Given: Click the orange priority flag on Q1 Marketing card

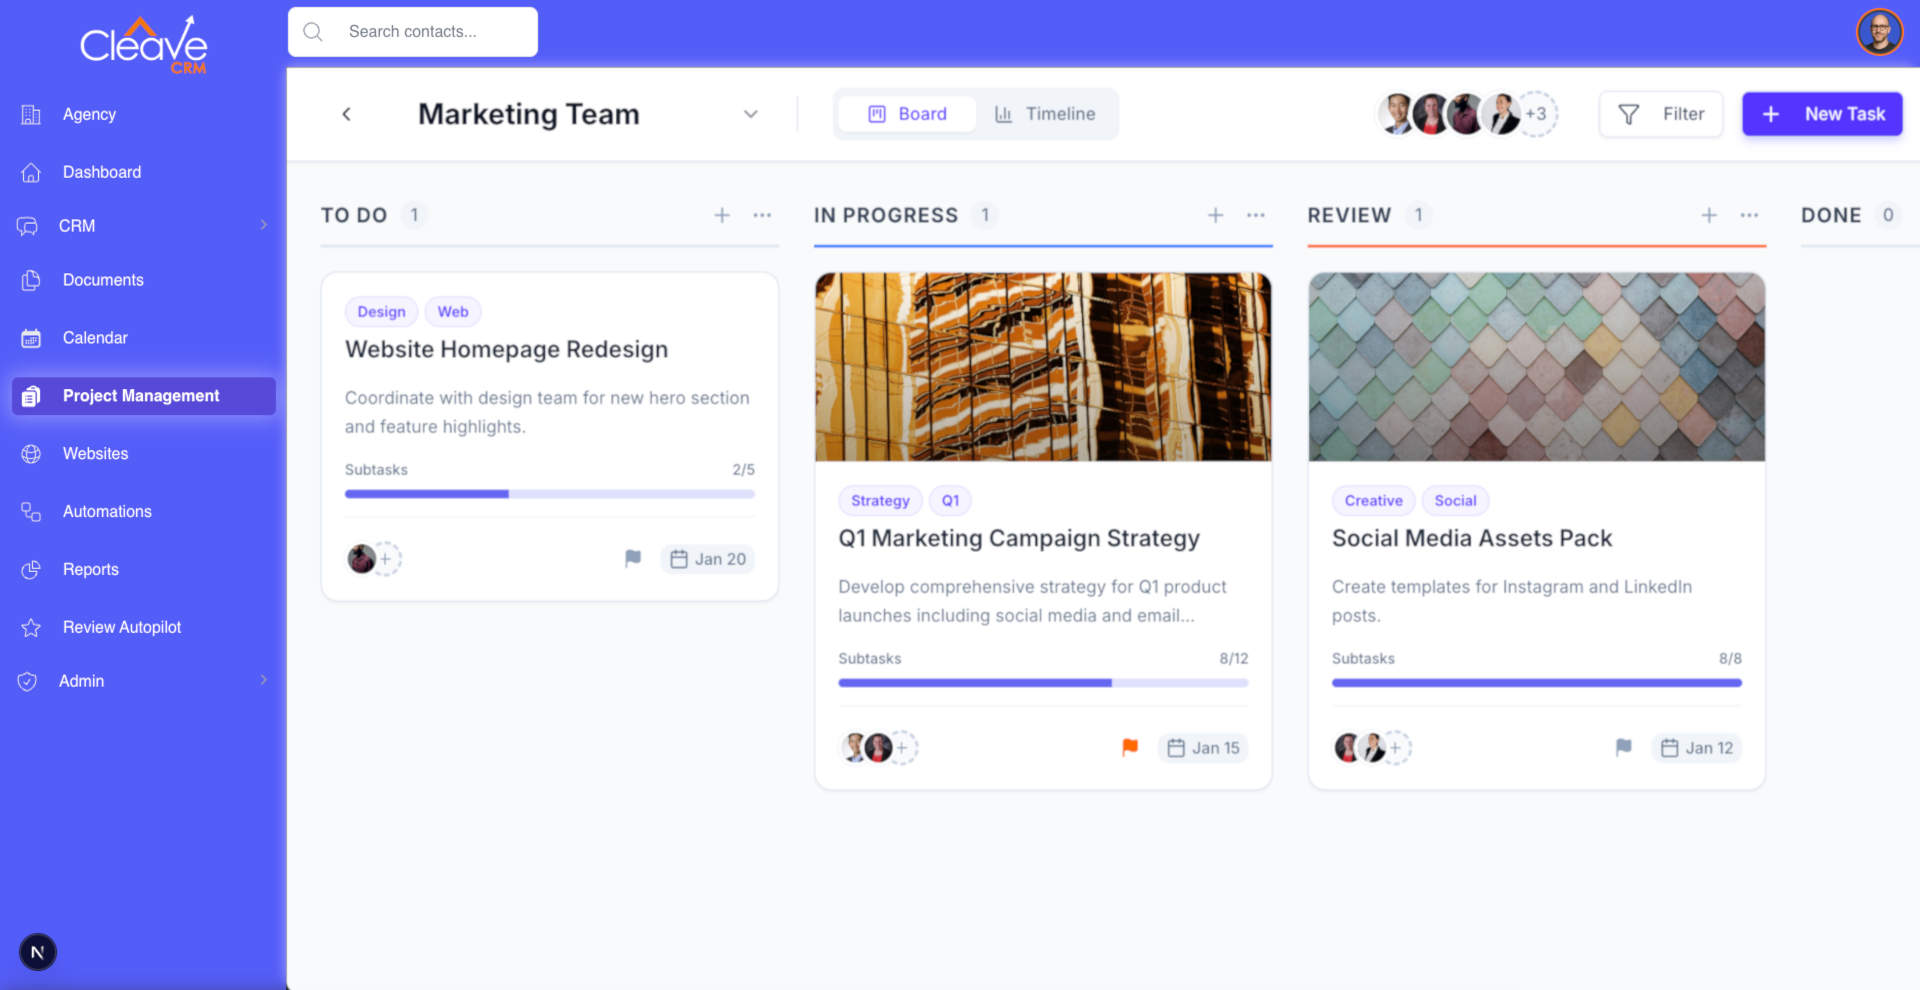Looking at the screenshot, I should (x=1130, y=747).
